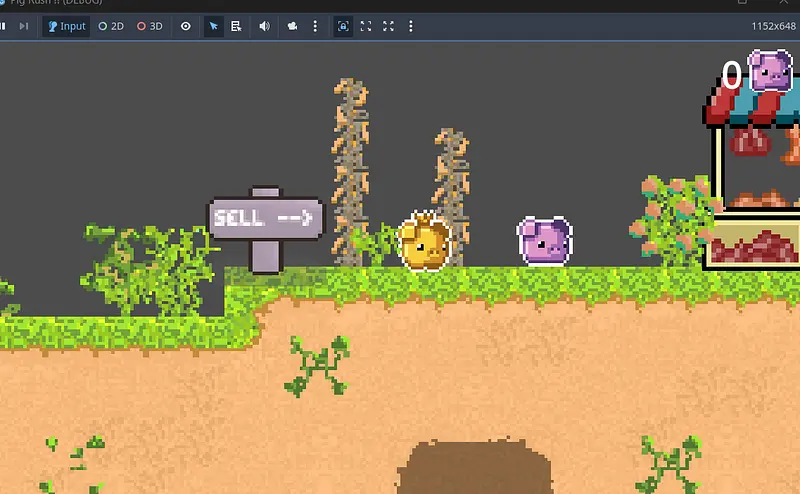Image resolution: width=800 pixels, height=494 pixels.
Task: Click the SELL arrow signpost
Action: coord(266,218)
